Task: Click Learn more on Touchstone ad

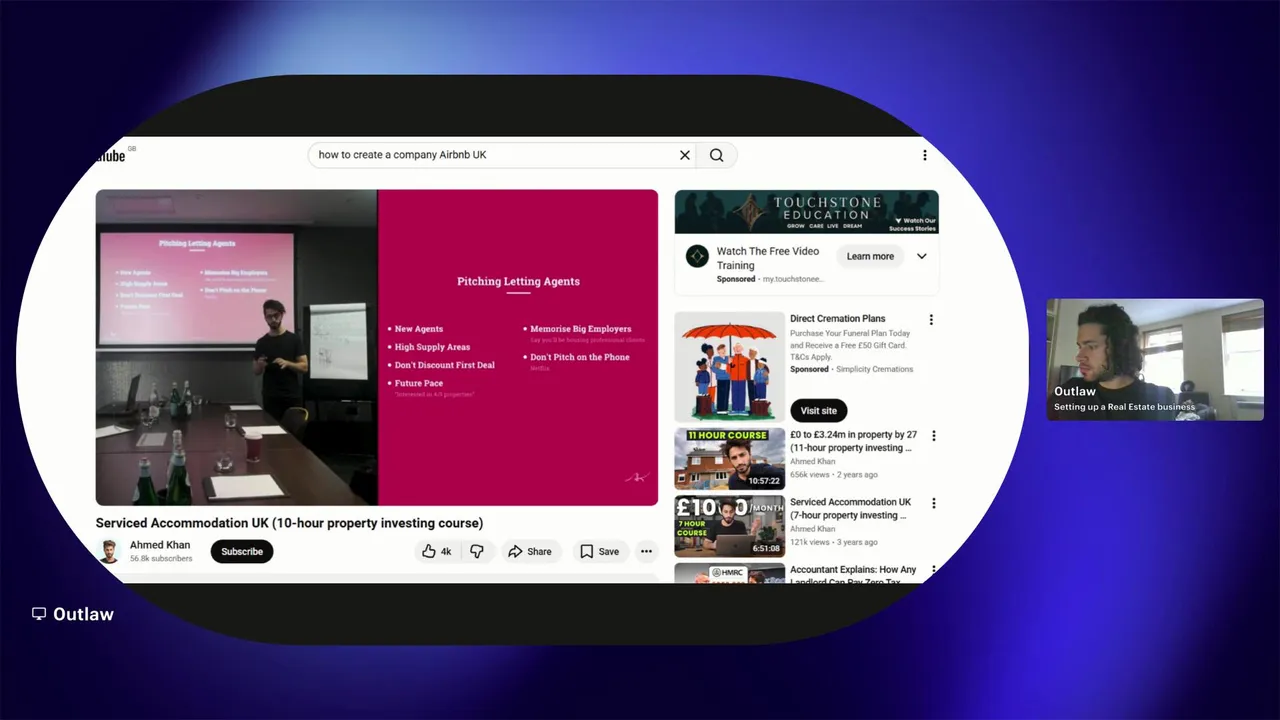Action: click(870, 256)
